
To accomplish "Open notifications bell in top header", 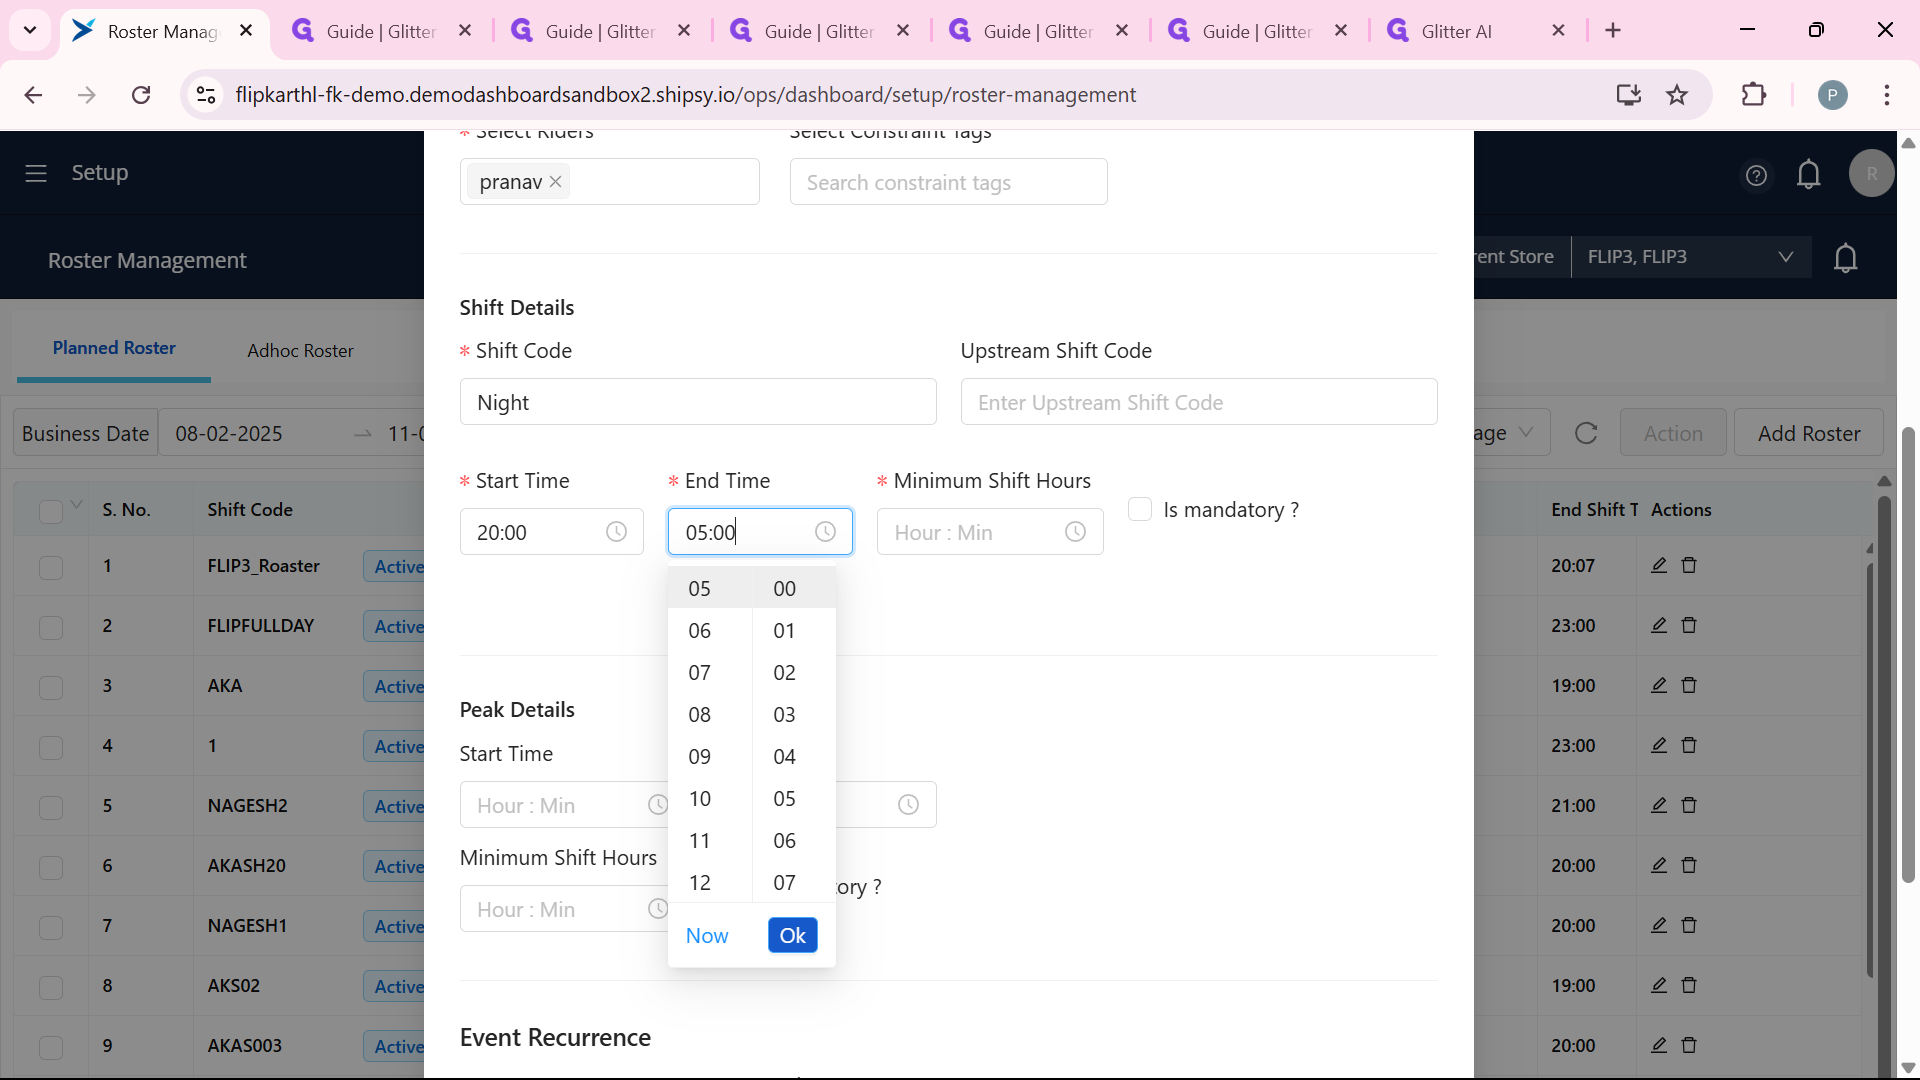I will coord(1809,175).
